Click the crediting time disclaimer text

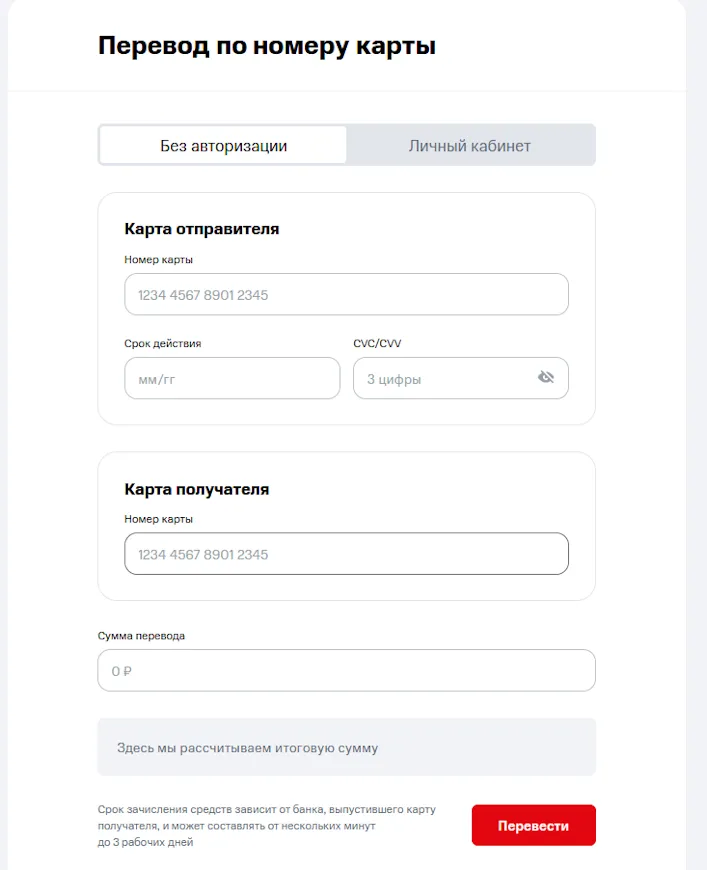point(266,826)
